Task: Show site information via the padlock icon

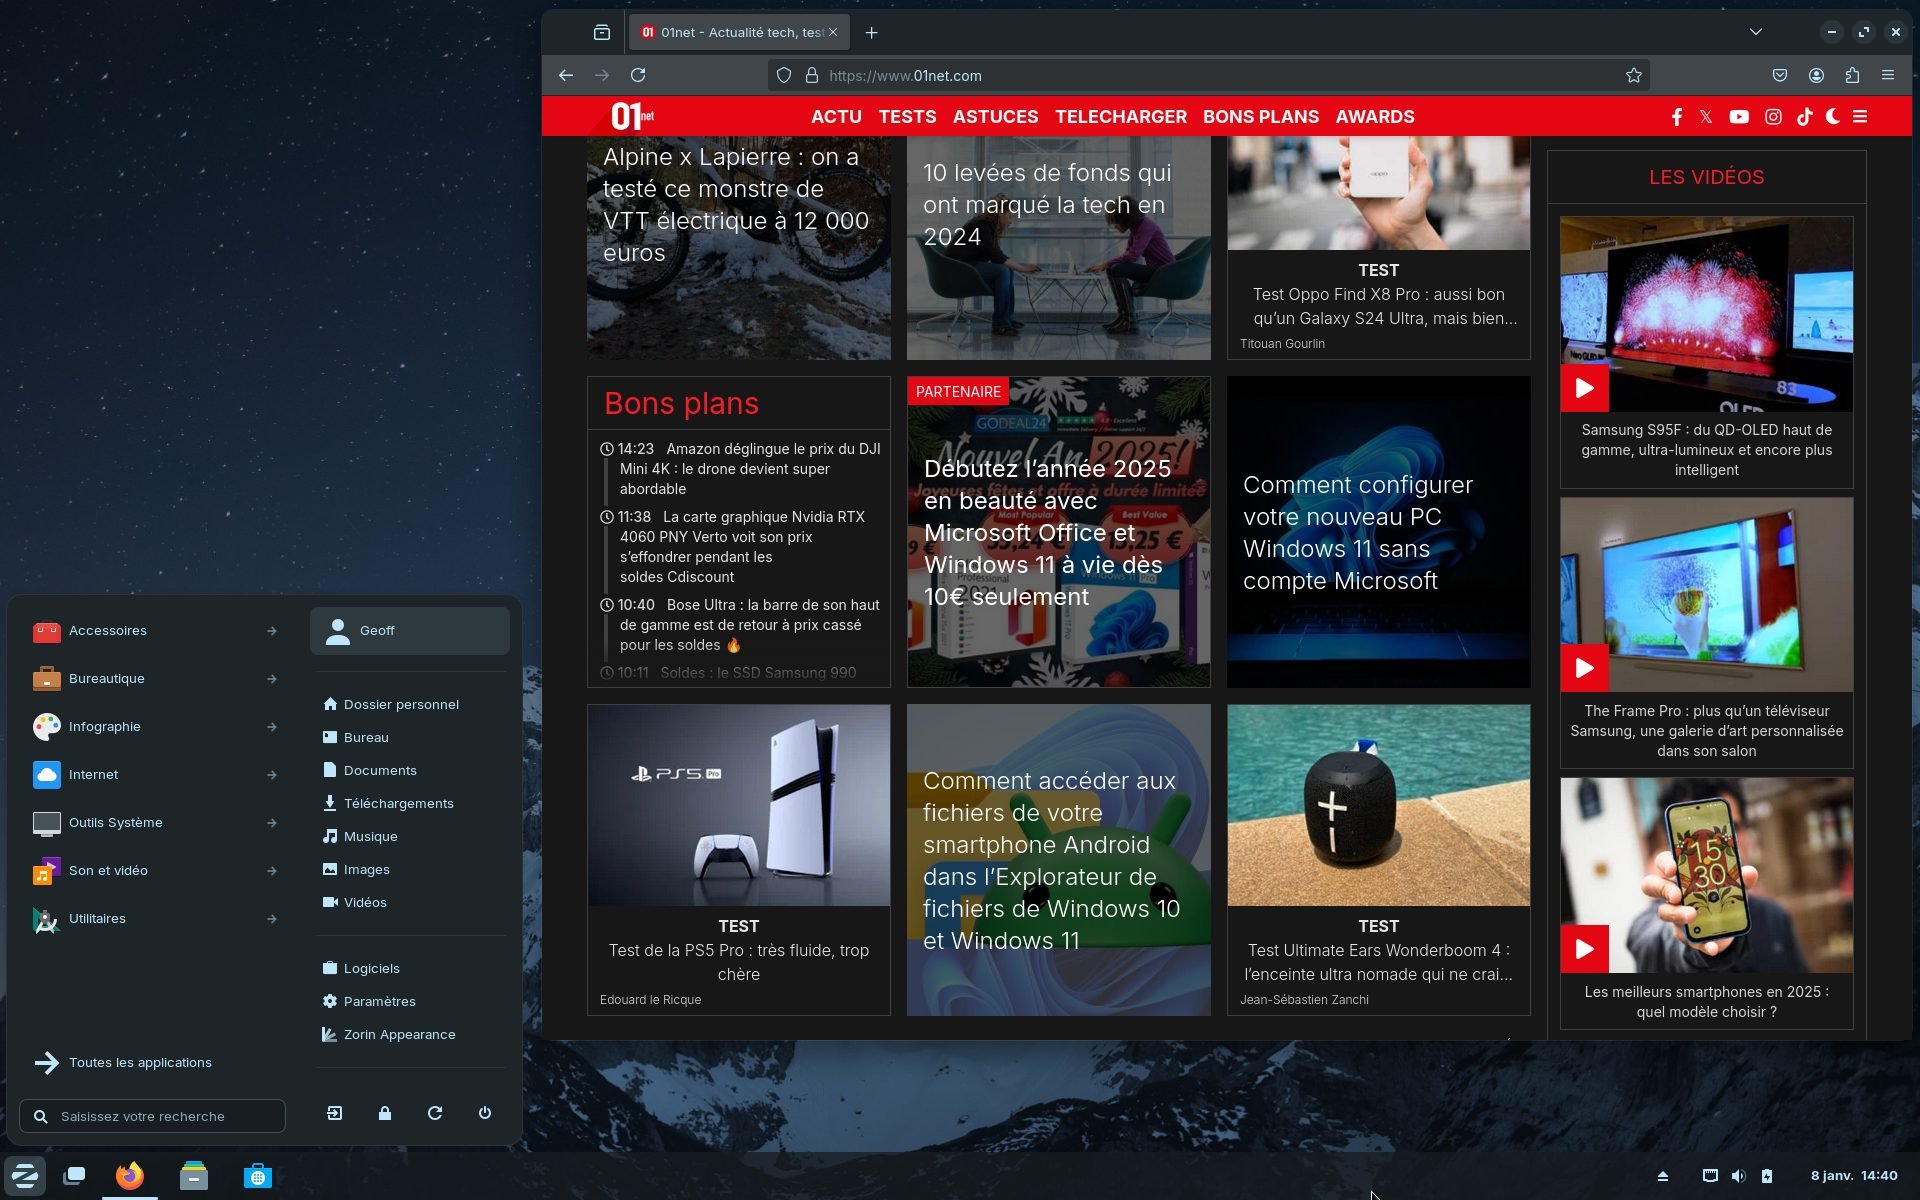Action: point(812,76)
